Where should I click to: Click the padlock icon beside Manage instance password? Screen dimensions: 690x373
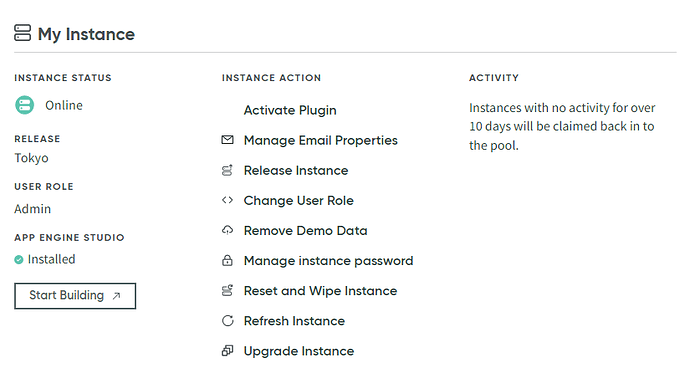[227, 260]
